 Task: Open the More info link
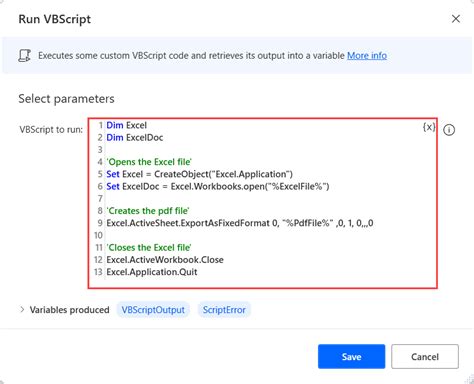[x=367, y=55]
